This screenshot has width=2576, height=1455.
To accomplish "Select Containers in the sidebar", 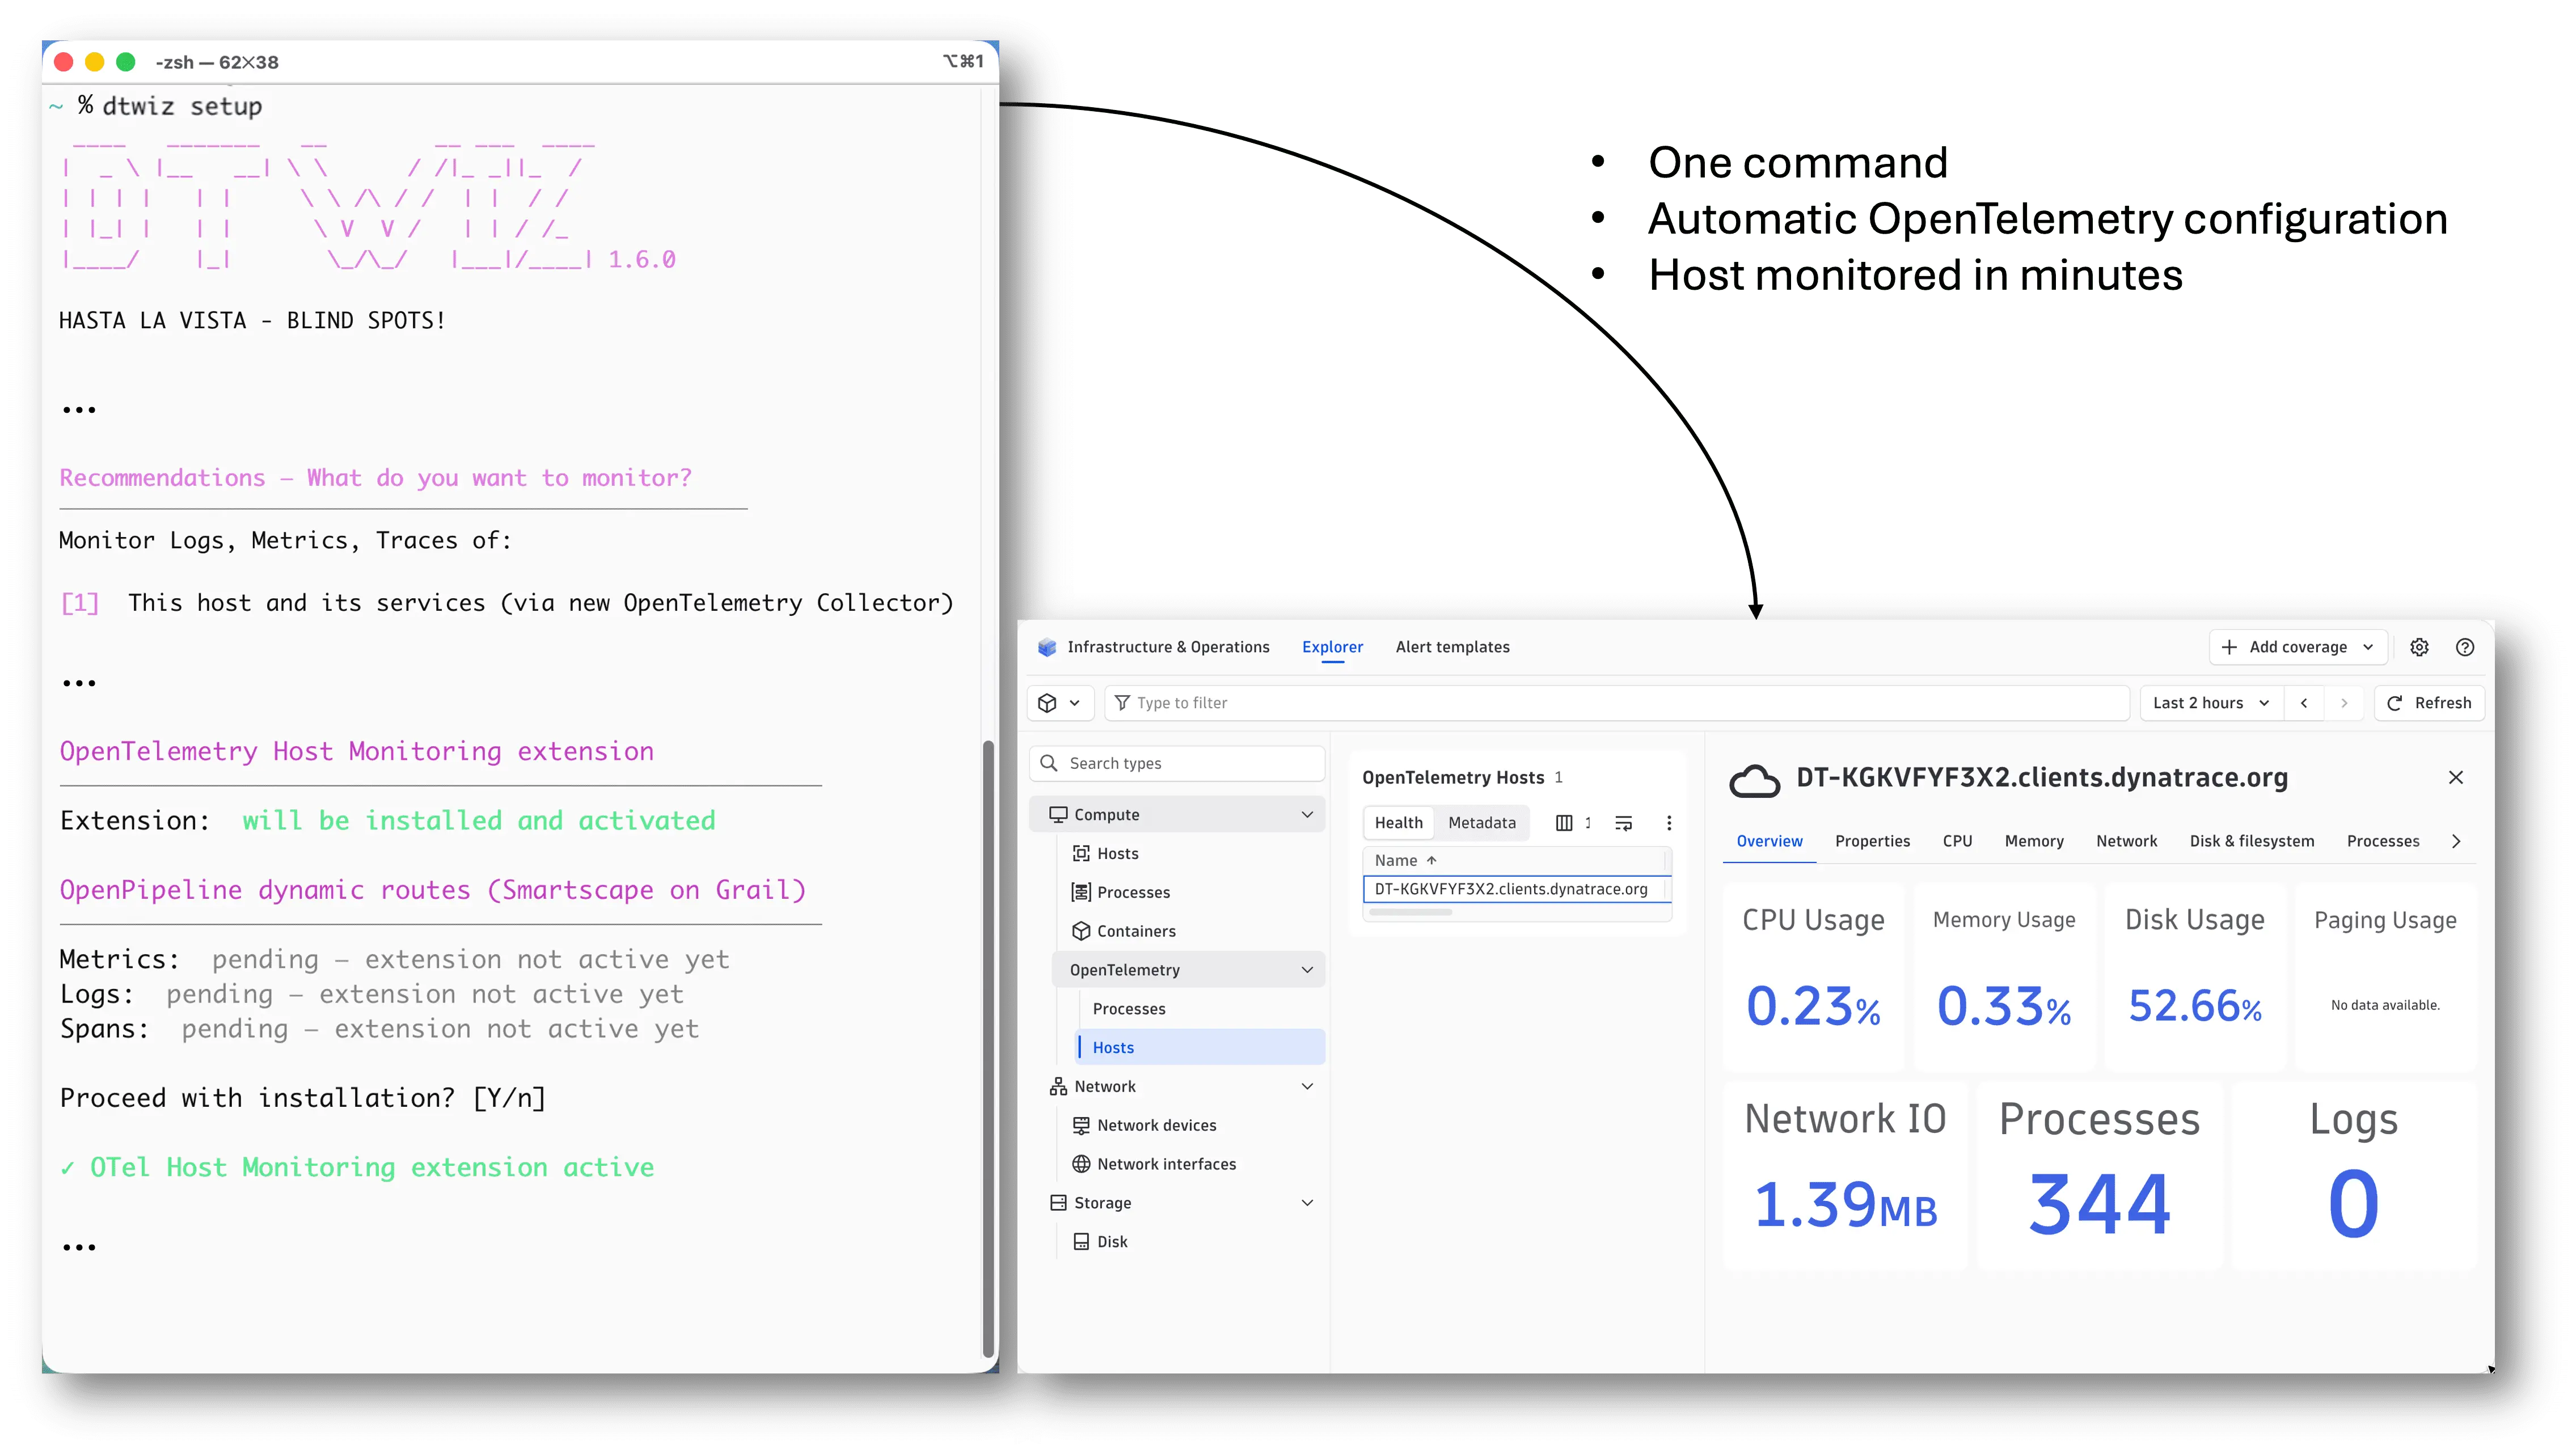I will (1136, 931).
